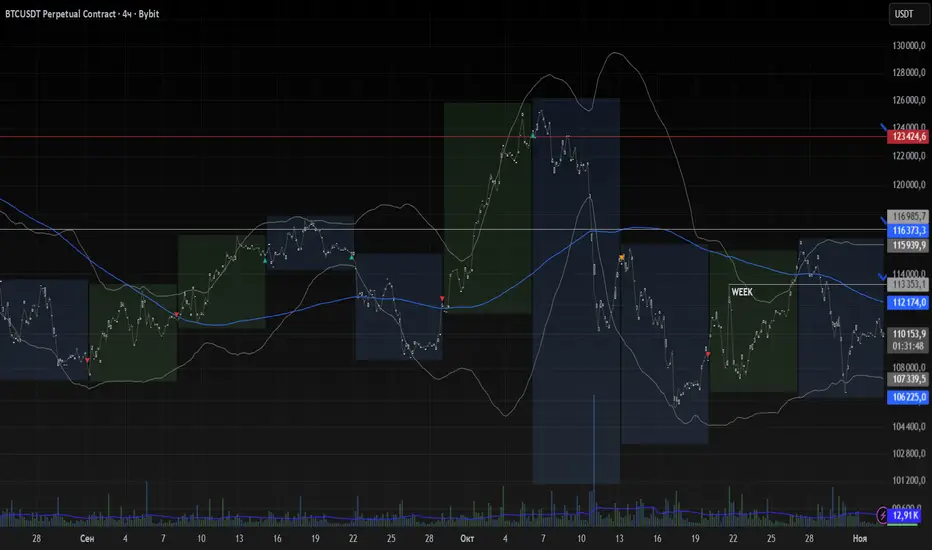Click the Ноя label on the time axis
Image resolution: width=932 pixels, height=550 pixels.
coord(859,539)
